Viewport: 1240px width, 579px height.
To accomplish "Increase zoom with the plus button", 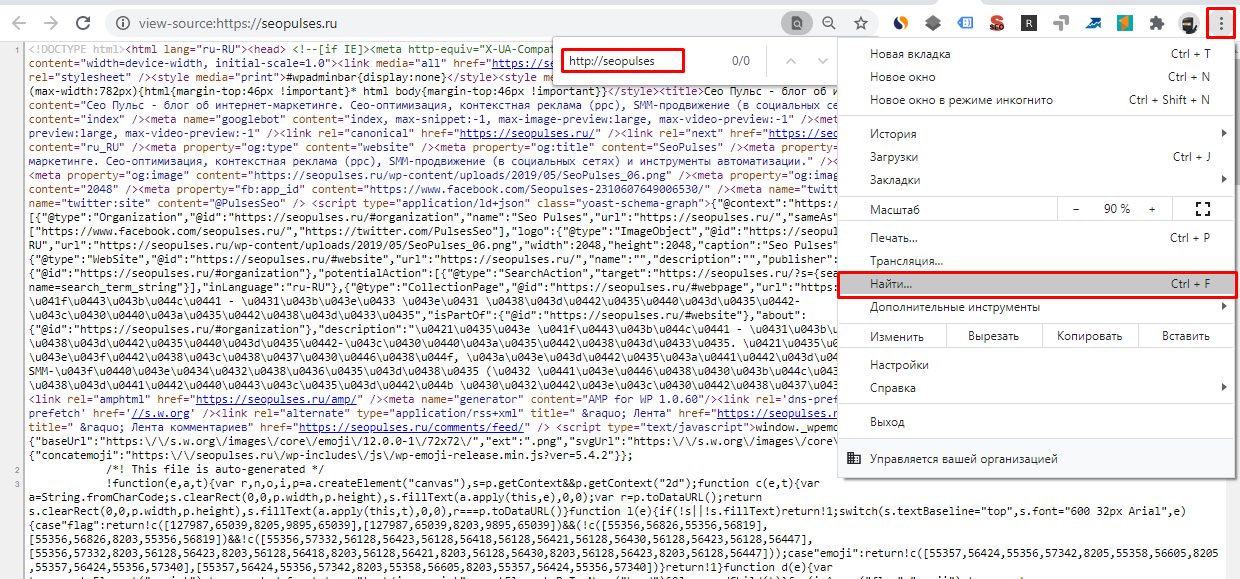I will pyautogui.click(x=1152, y=209).
